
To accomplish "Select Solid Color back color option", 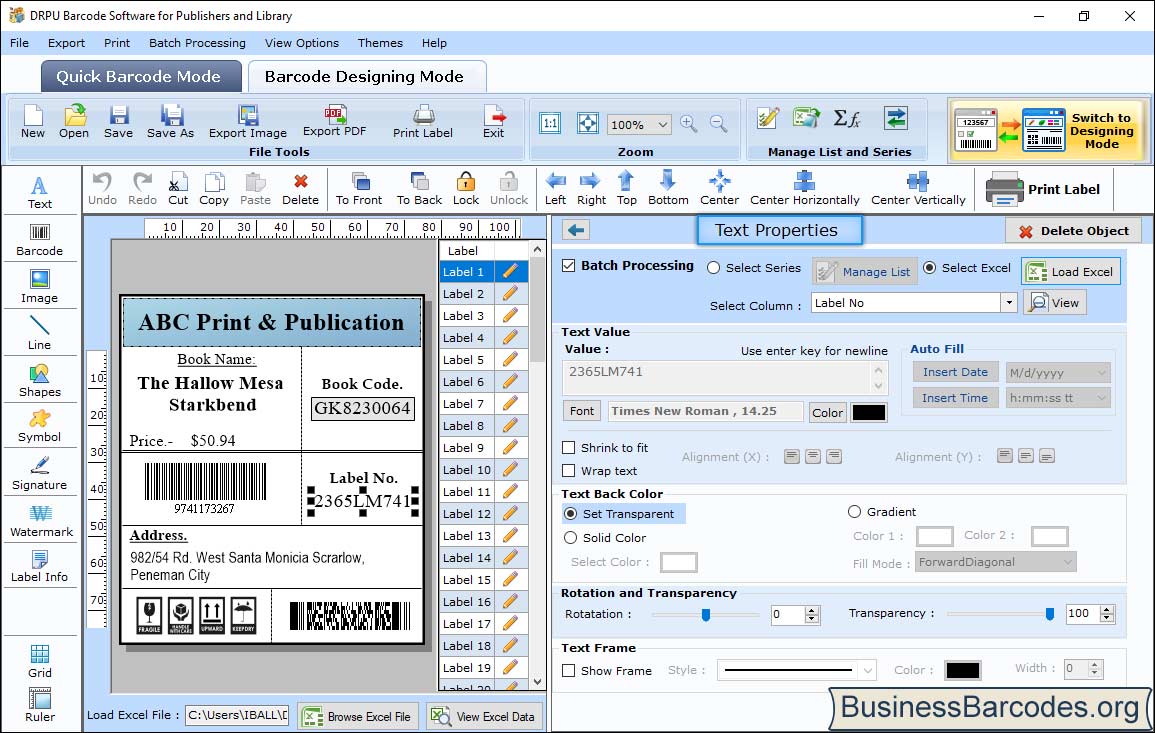I will 570,538.
